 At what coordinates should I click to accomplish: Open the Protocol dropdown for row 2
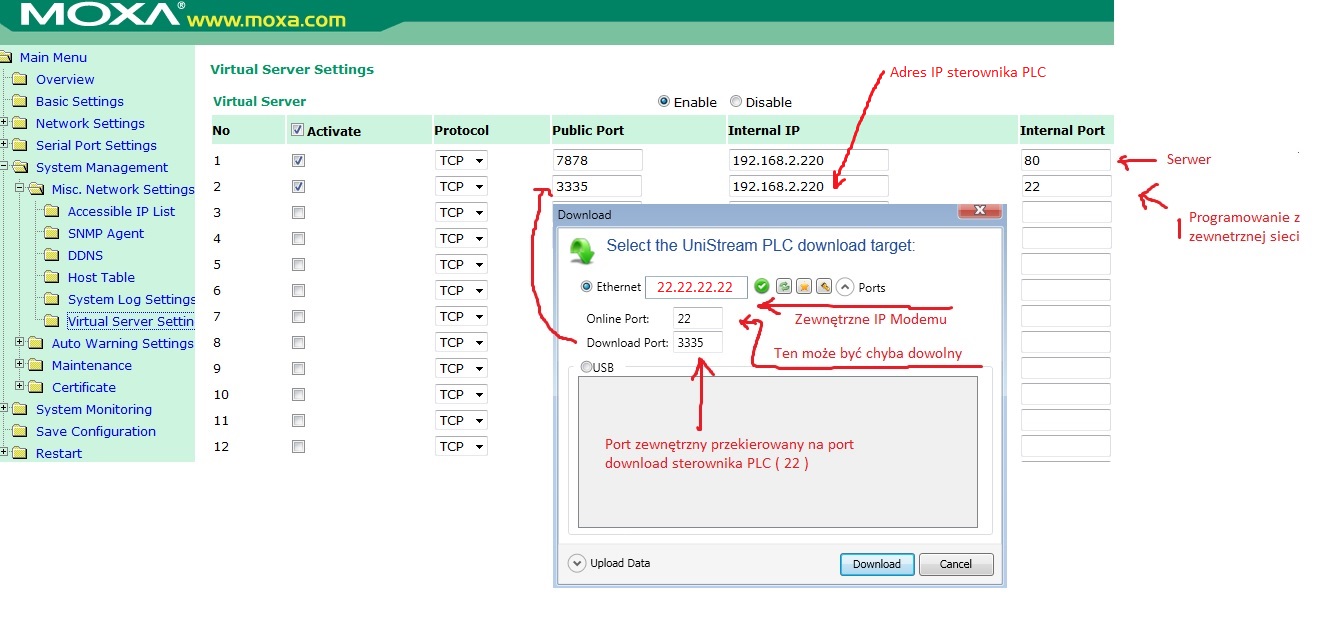click(x=461, y=186)
